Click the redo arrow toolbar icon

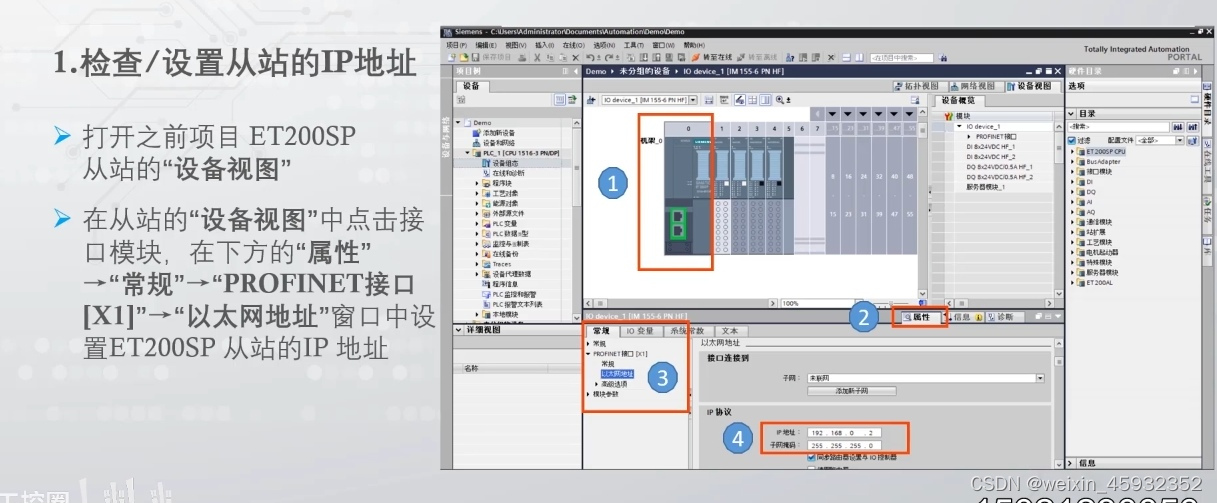coord(607,58)
